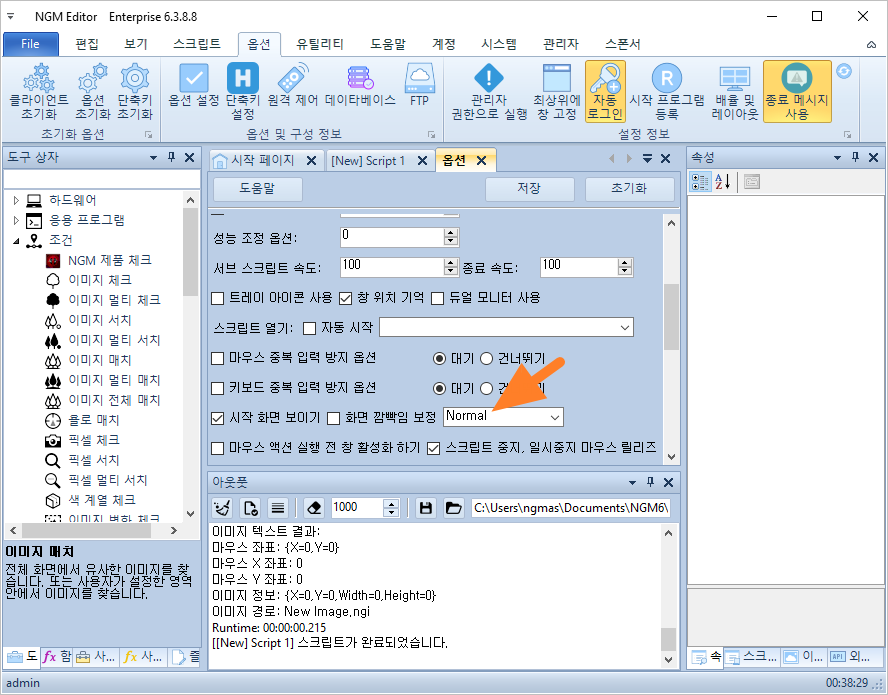Click the eraser icon in 아웃풋 toolbar
The height and width of the screenshot is (695, 888).
pos(313,508)
